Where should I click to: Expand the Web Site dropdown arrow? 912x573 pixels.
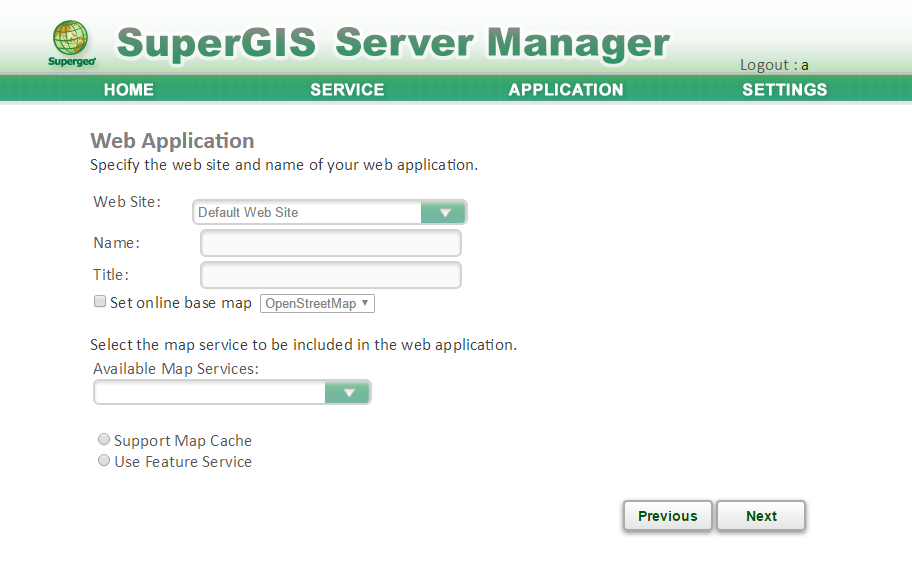pyautogui.click(x=444, y=212)
